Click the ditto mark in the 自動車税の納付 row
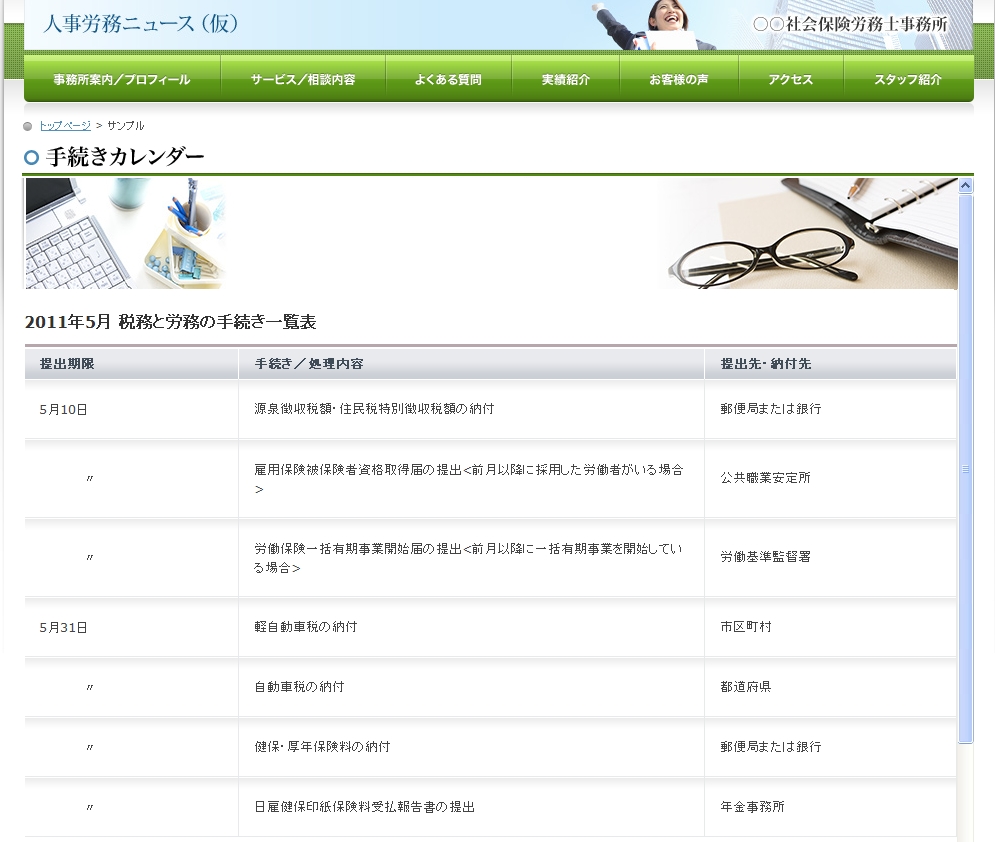The image size is (995, 842). (x=89, y=687)
